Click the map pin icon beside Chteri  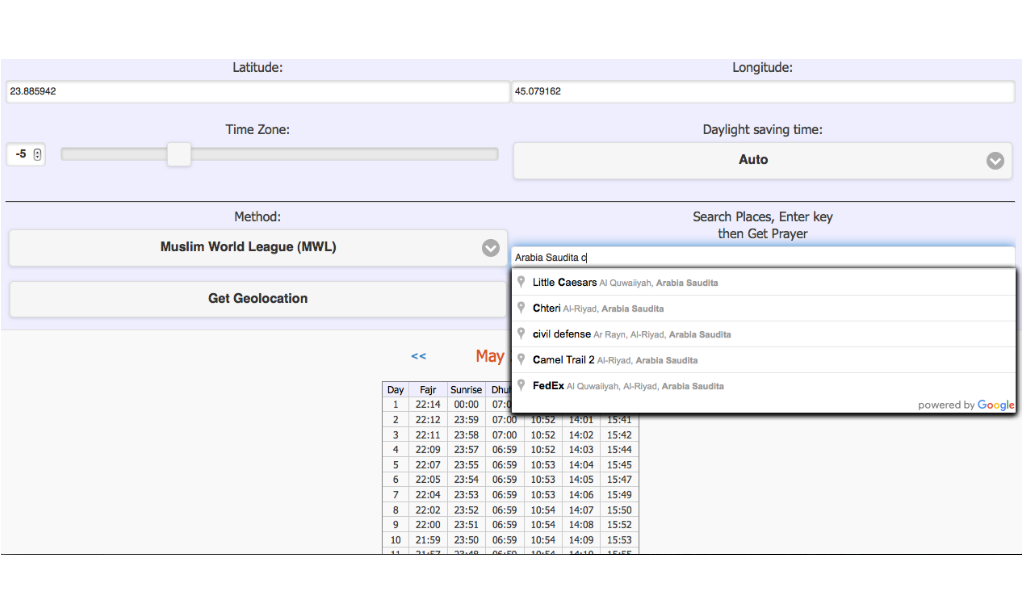click(x=521, y=308)
